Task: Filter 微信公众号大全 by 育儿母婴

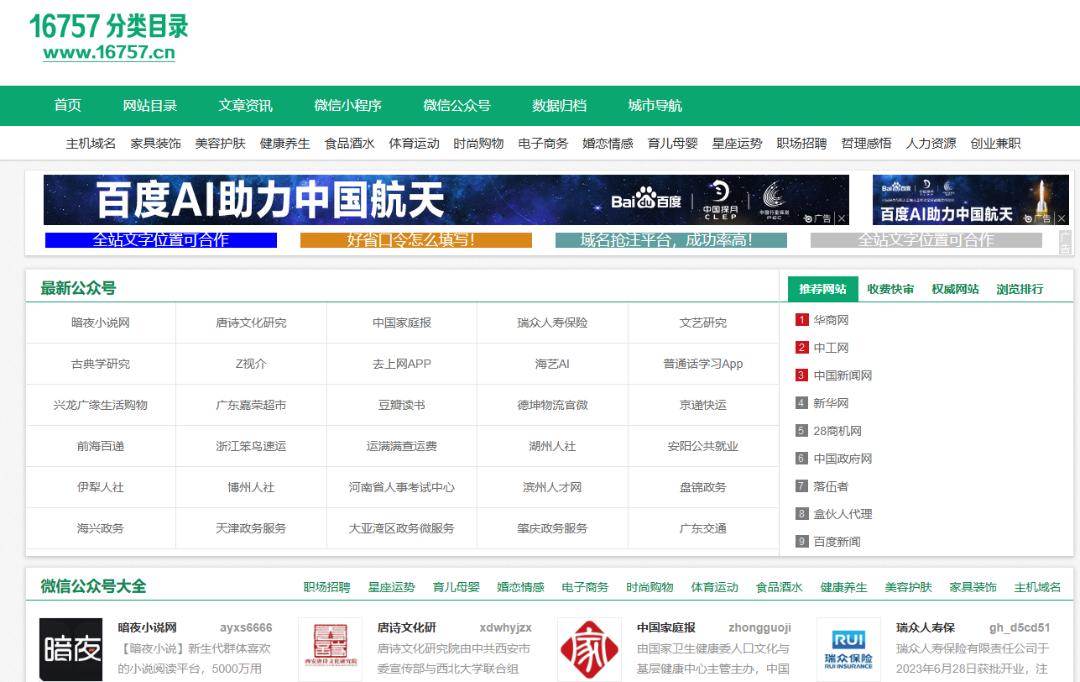Action: [x=456, y=588]
